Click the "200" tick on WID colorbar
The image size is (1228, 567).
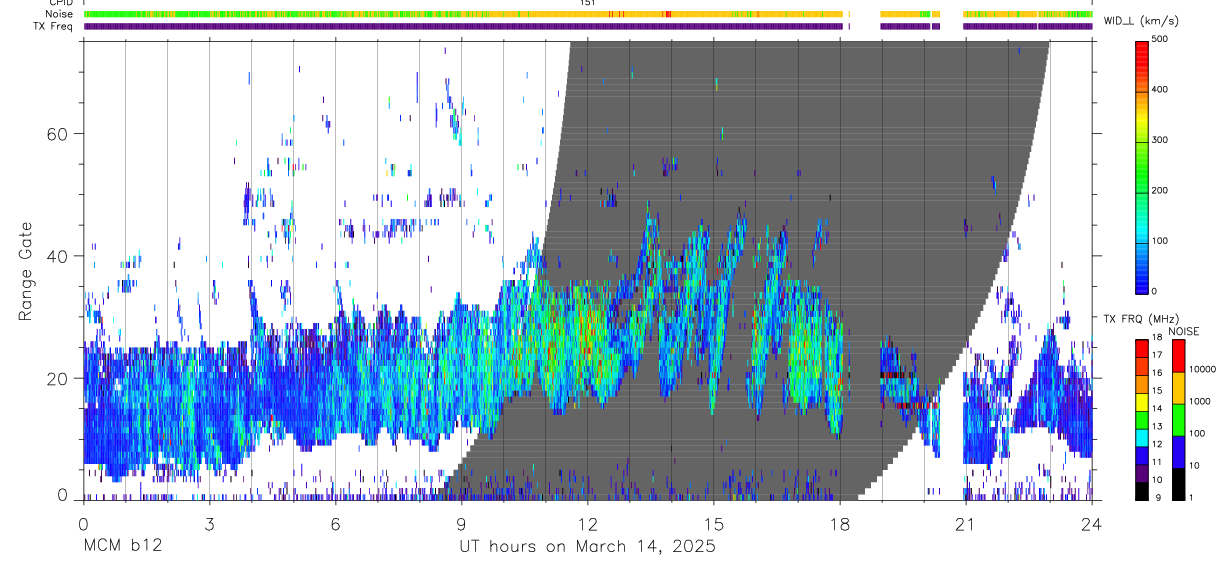coord(1160,190)
